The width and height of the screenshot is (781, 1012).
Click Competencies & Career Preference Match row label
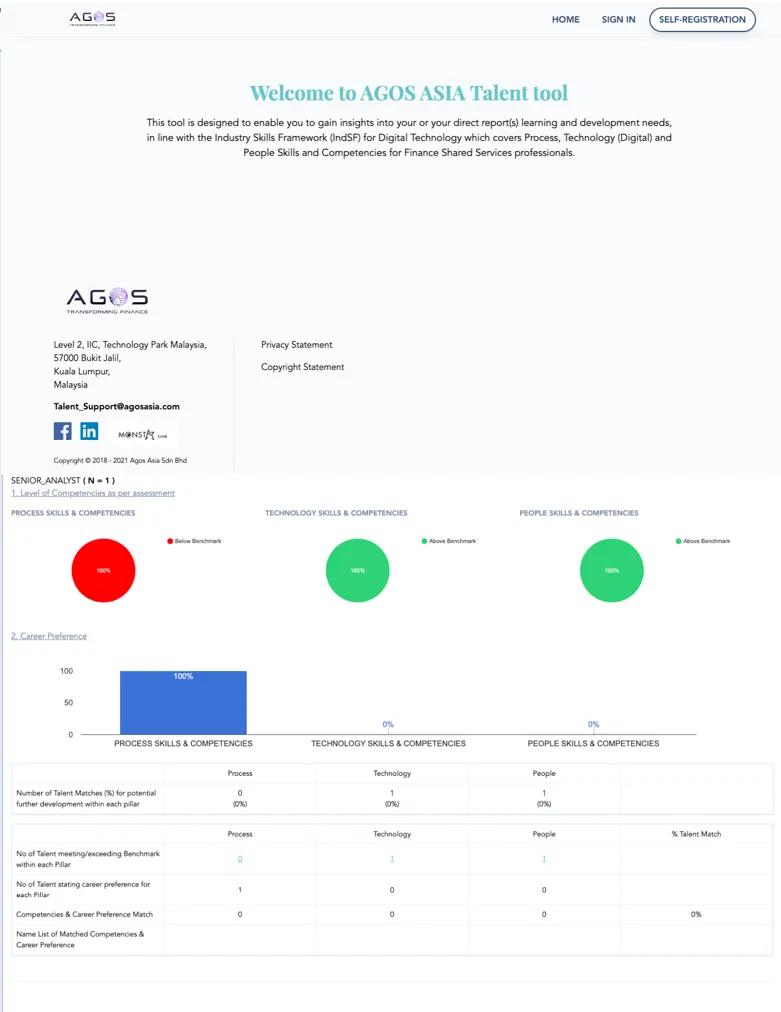pos(85,914)
